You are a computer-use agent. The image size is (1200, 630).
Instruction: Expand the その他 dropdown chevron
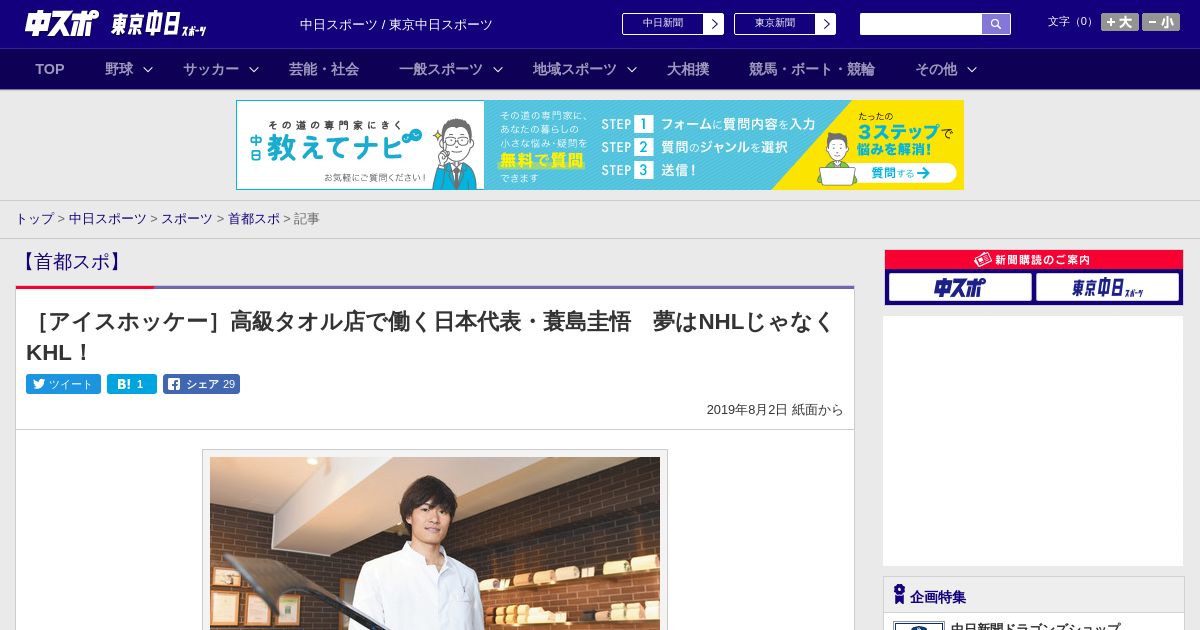coord(972,69)
